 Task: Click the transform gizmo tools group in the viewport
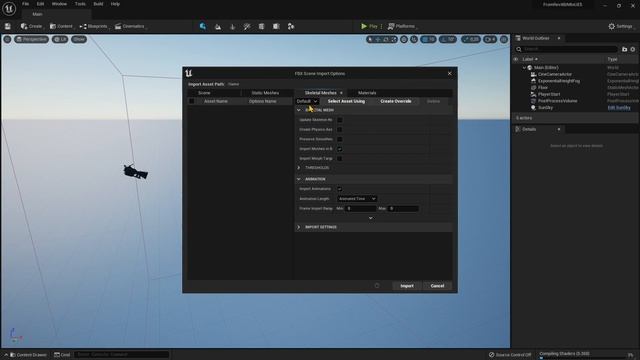coord(382,39)
